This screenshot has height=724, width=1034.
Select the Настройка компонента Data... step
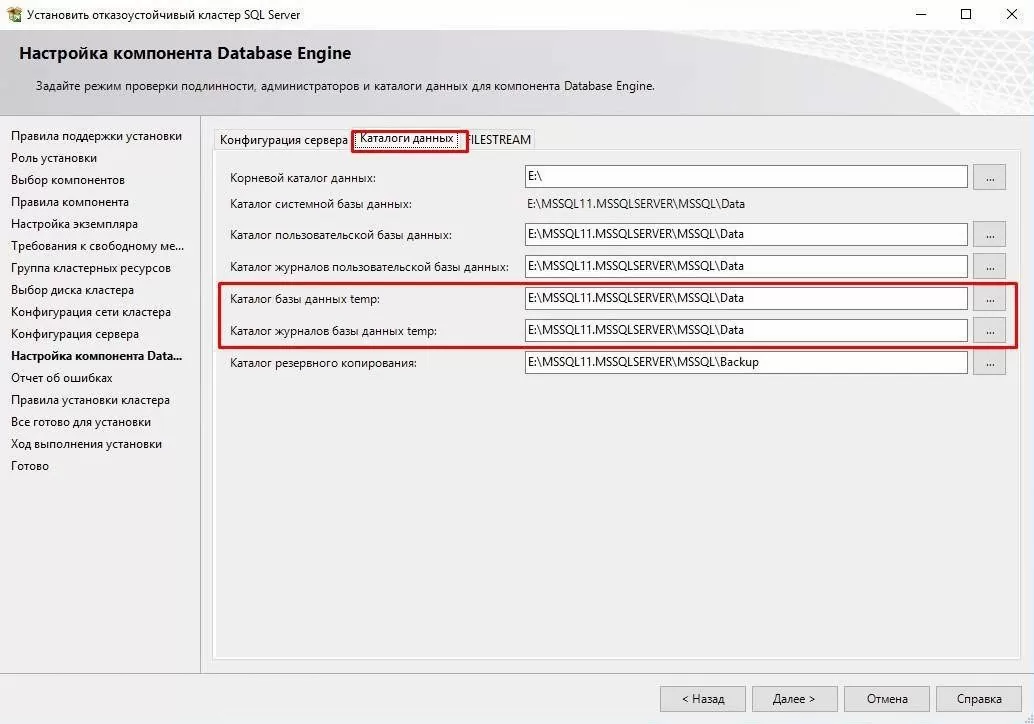pos(96,356)
